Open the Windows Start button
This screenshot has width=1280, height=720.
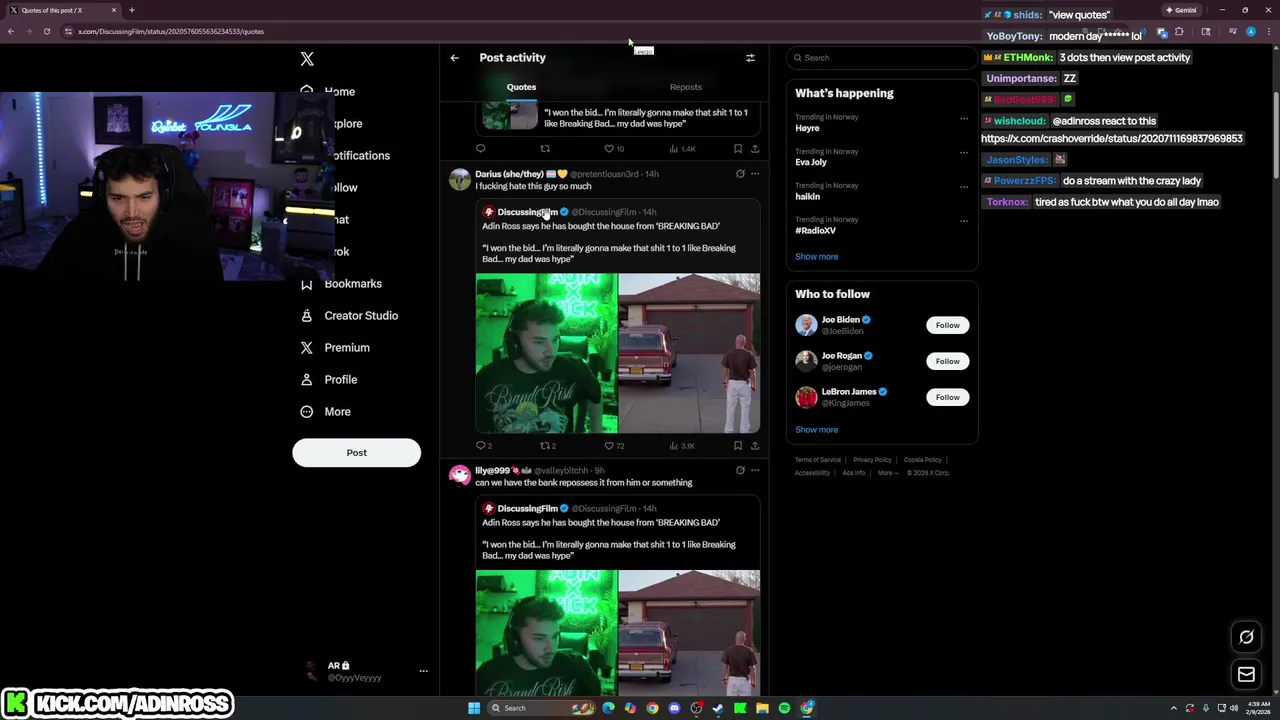tap(474, 708)
